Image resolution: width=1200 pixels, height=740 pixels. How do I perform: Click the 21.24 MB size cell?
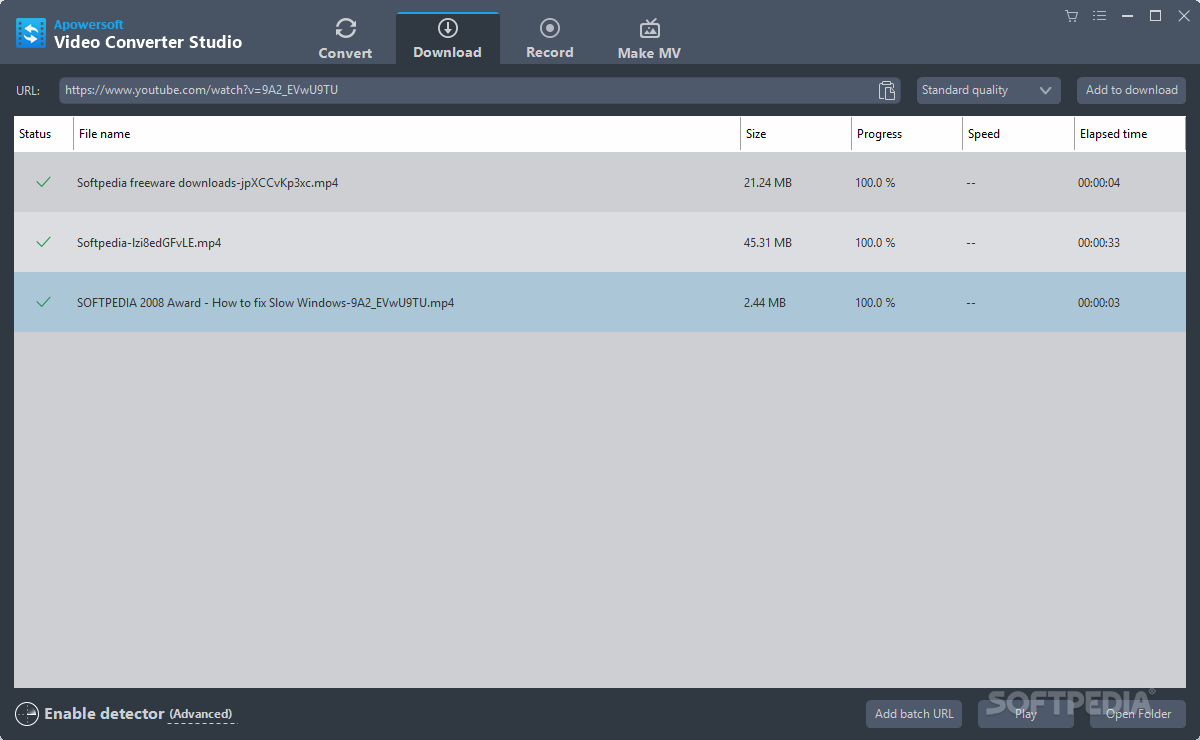click(x=768, y=183)
